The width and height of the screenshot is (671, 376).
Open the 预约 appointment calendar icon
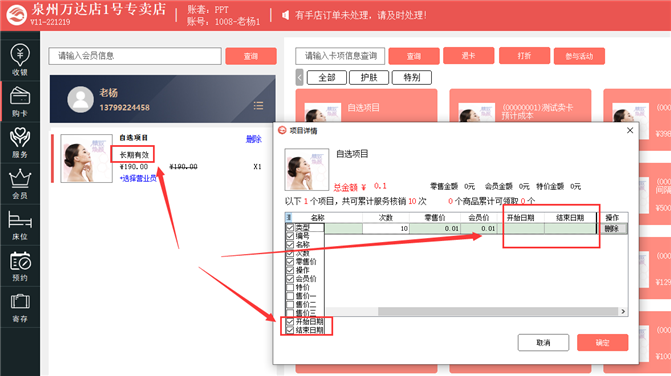click(20, 266)
